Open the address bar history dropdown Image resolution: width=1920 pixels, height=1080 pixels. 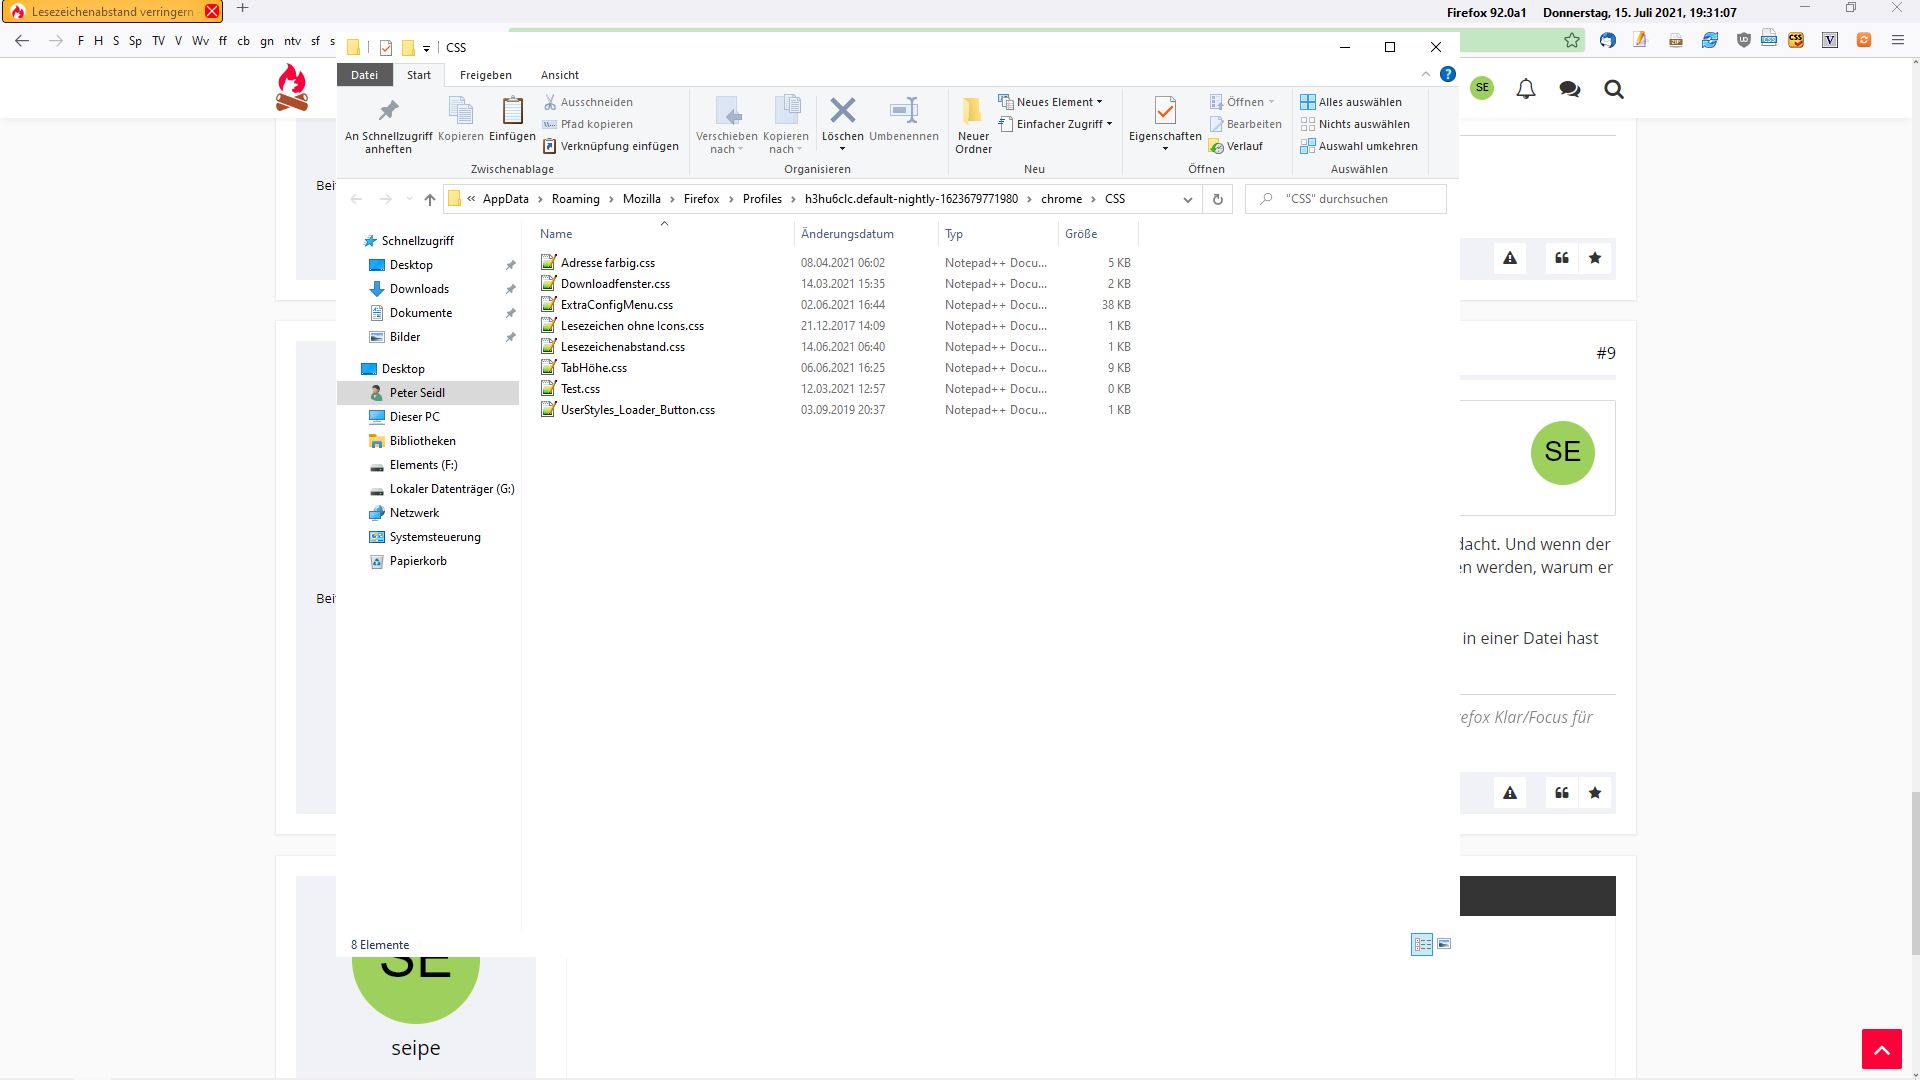pyautogui.click(x=1187, y=199)
